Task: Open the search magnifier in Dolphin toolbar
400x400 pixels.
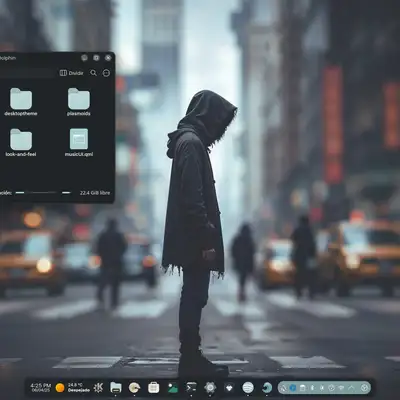Action: (93, 73)
